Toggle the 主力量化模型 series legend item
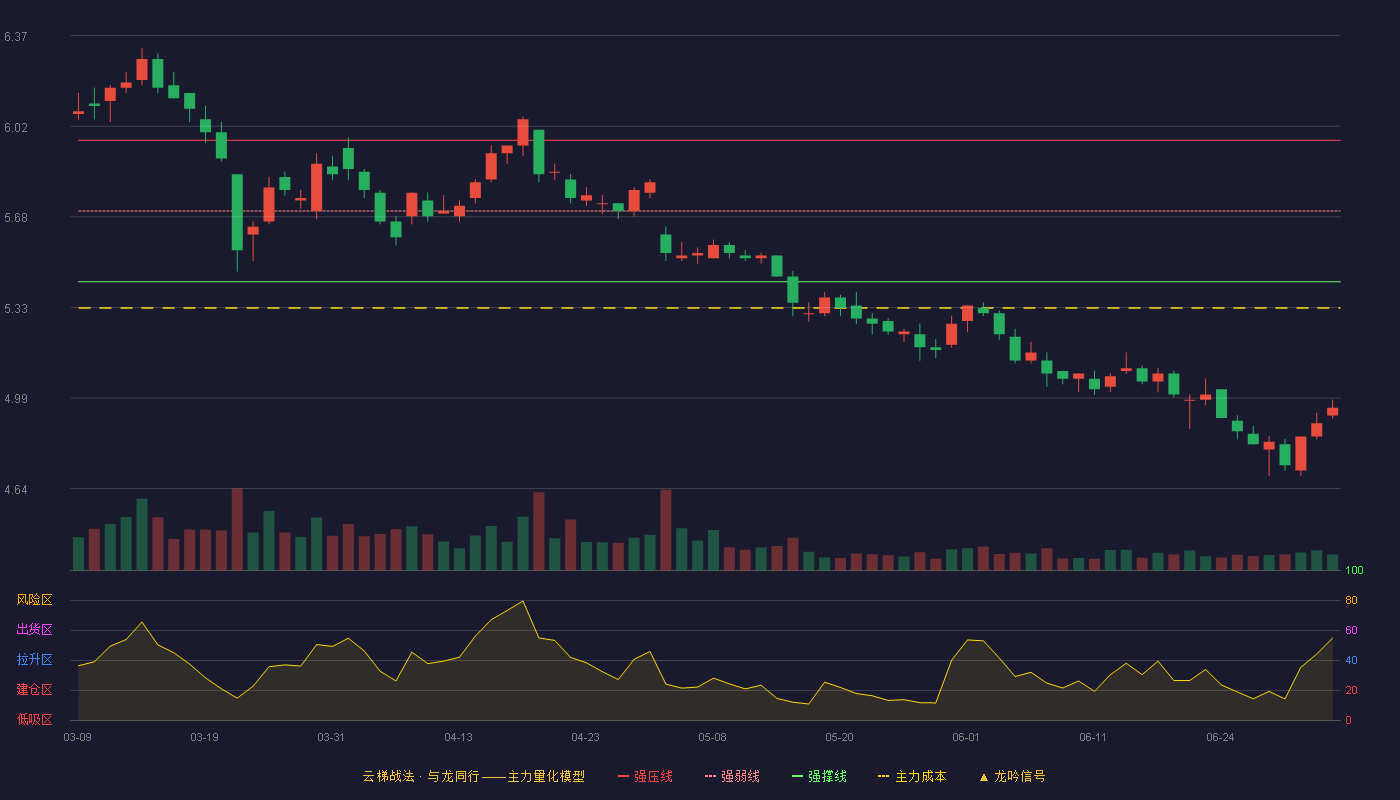1400x800 pixels. click(x=474, y=776)
